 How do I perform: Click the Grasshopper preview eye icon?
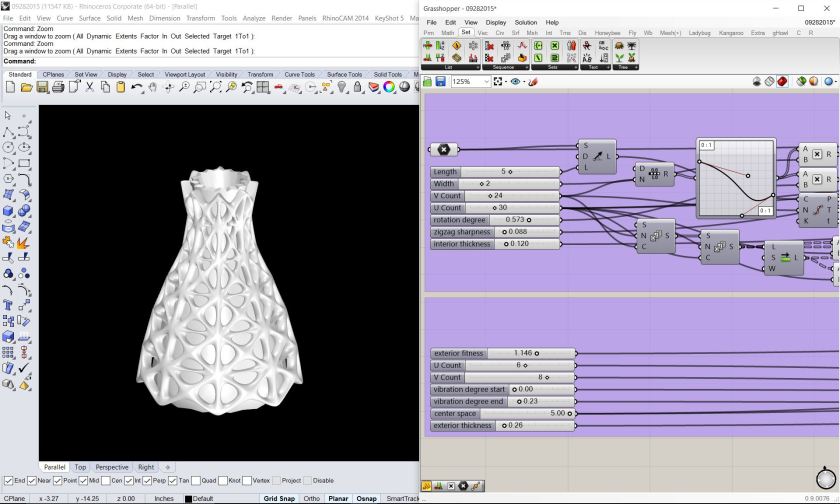(516, 82)
